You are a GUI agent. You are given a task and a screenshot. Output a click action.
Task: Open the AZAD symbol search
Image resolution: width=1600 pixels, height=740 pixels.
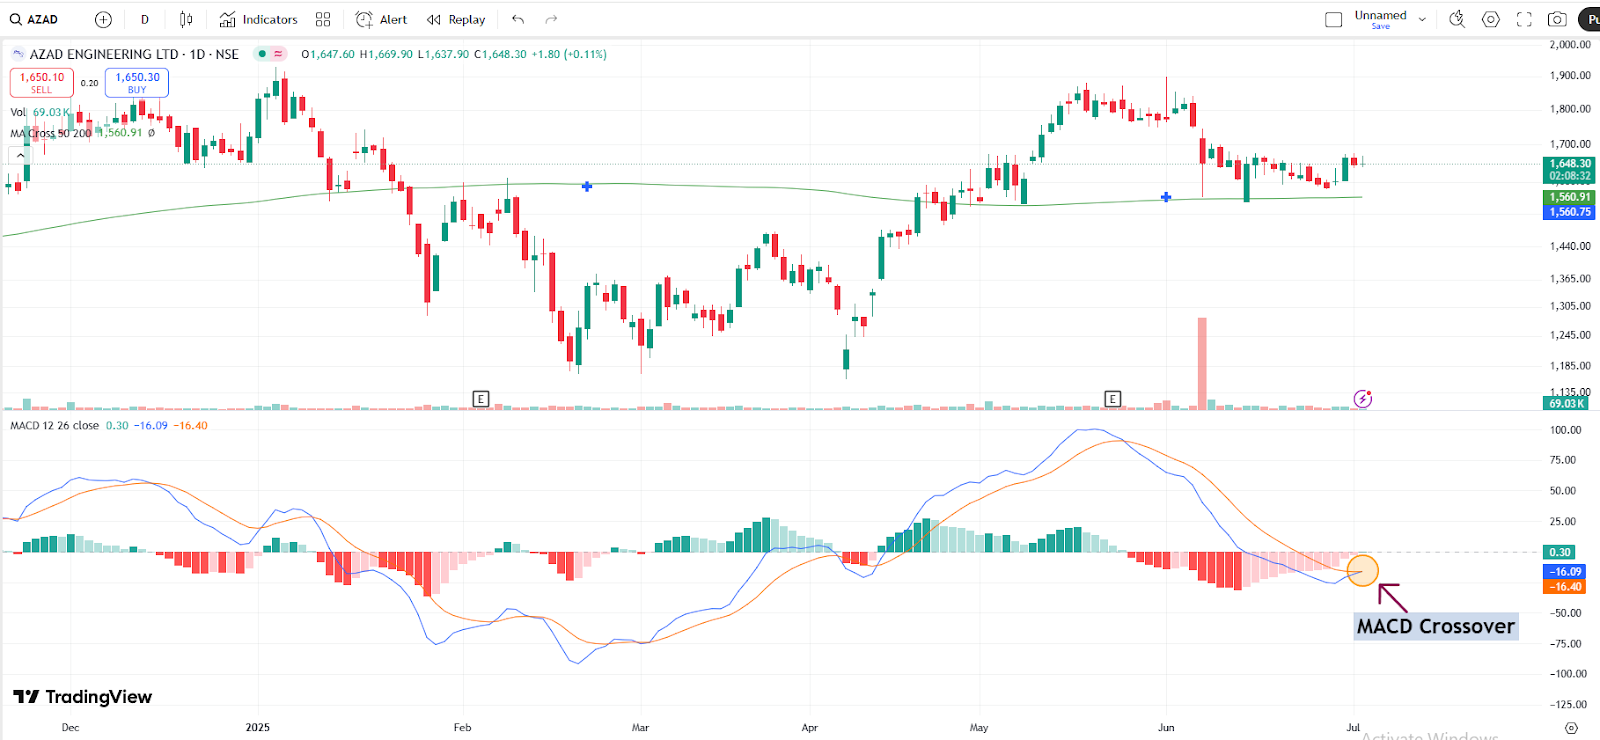[34, 19]
